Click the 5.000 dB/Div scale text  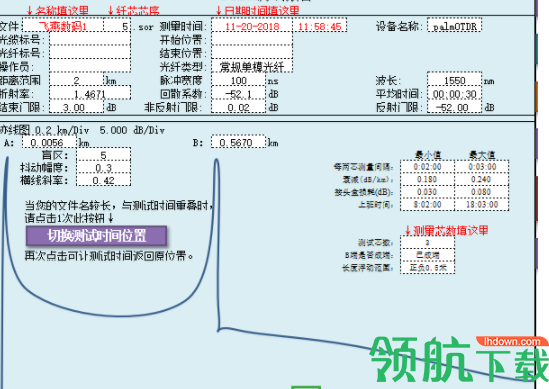[x=132, y=130]
